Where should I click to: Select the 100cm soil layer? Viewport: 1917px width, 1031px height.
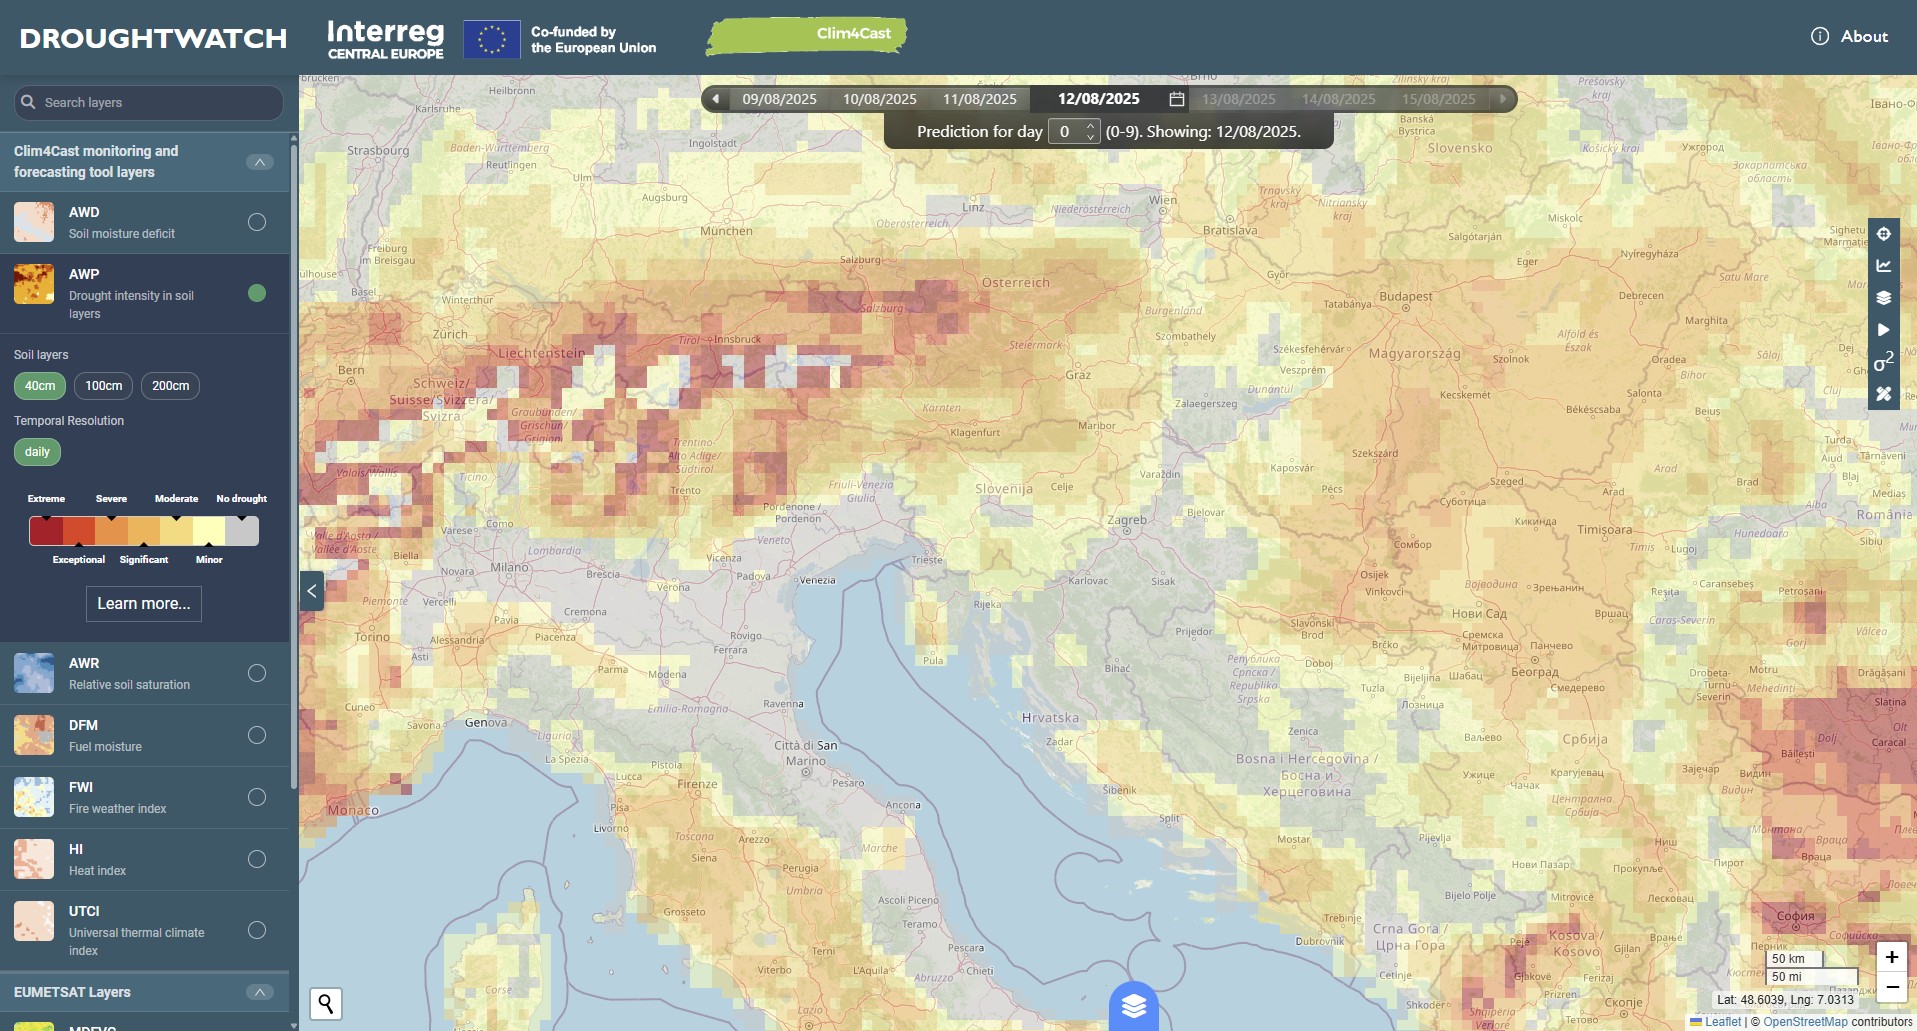pyautogui.click(x=104, y=386)
